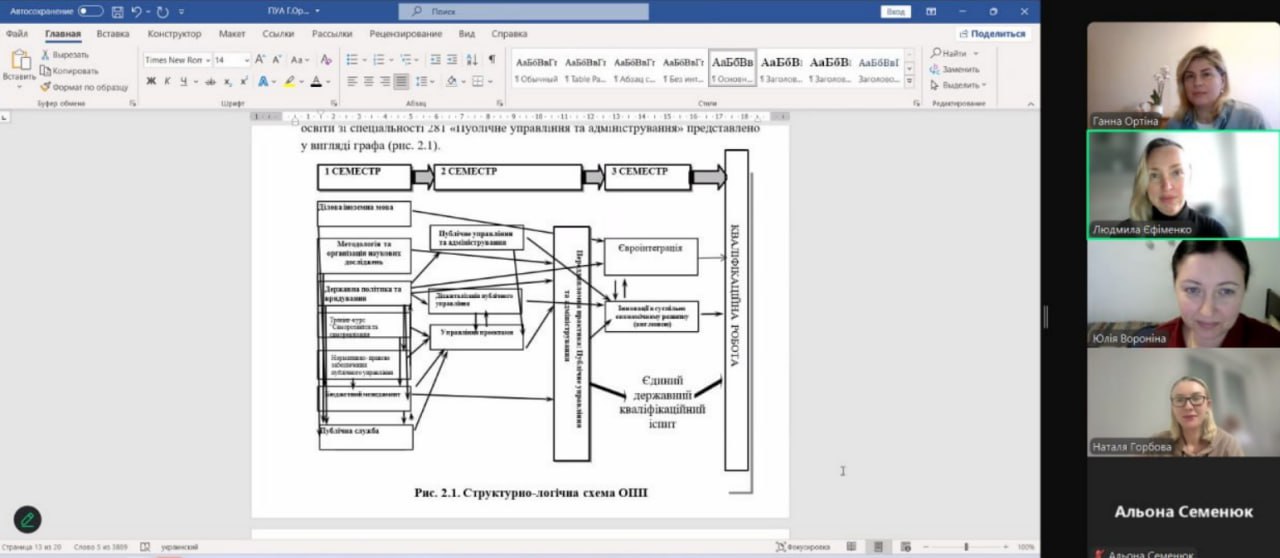Toggle the Автосохранение switch
This screenshot has width=1280, height=558.
[90, 11]
